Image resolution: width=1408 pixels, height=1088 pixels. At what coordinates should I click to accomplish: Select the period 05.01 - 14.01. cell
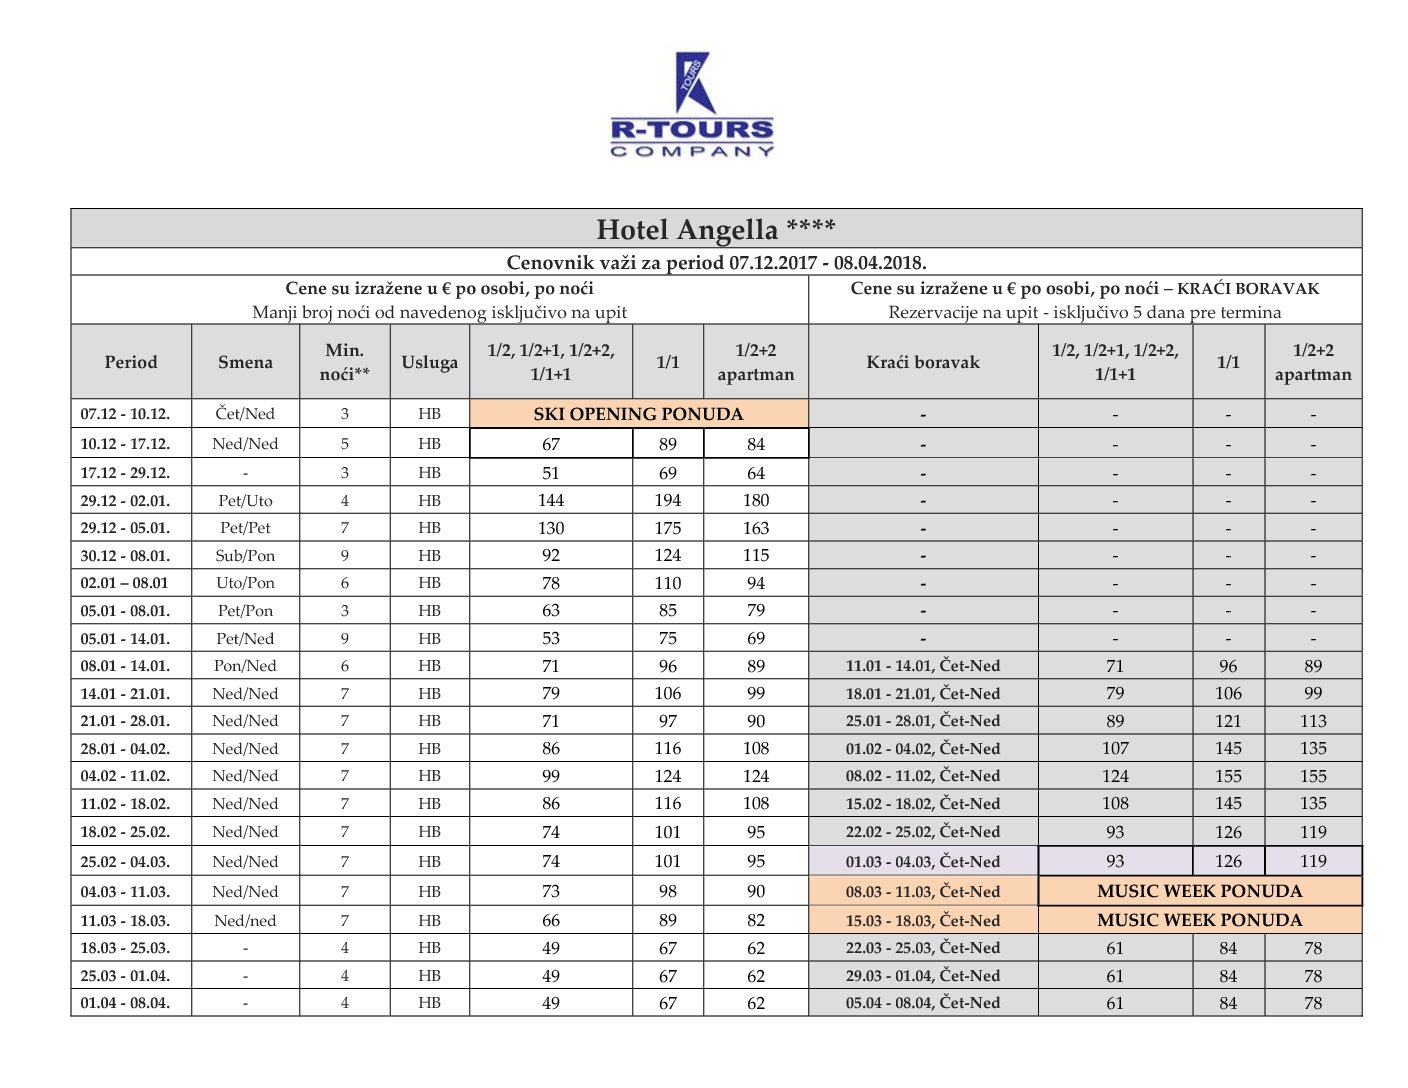tap(131, 638)
